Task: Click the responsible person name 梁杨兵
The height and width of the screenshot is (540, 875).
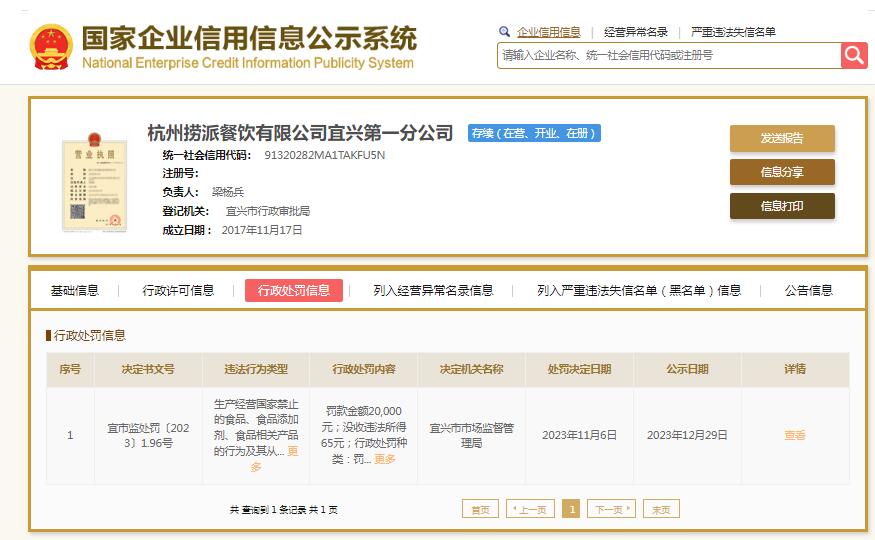Action: coord(228,192)
